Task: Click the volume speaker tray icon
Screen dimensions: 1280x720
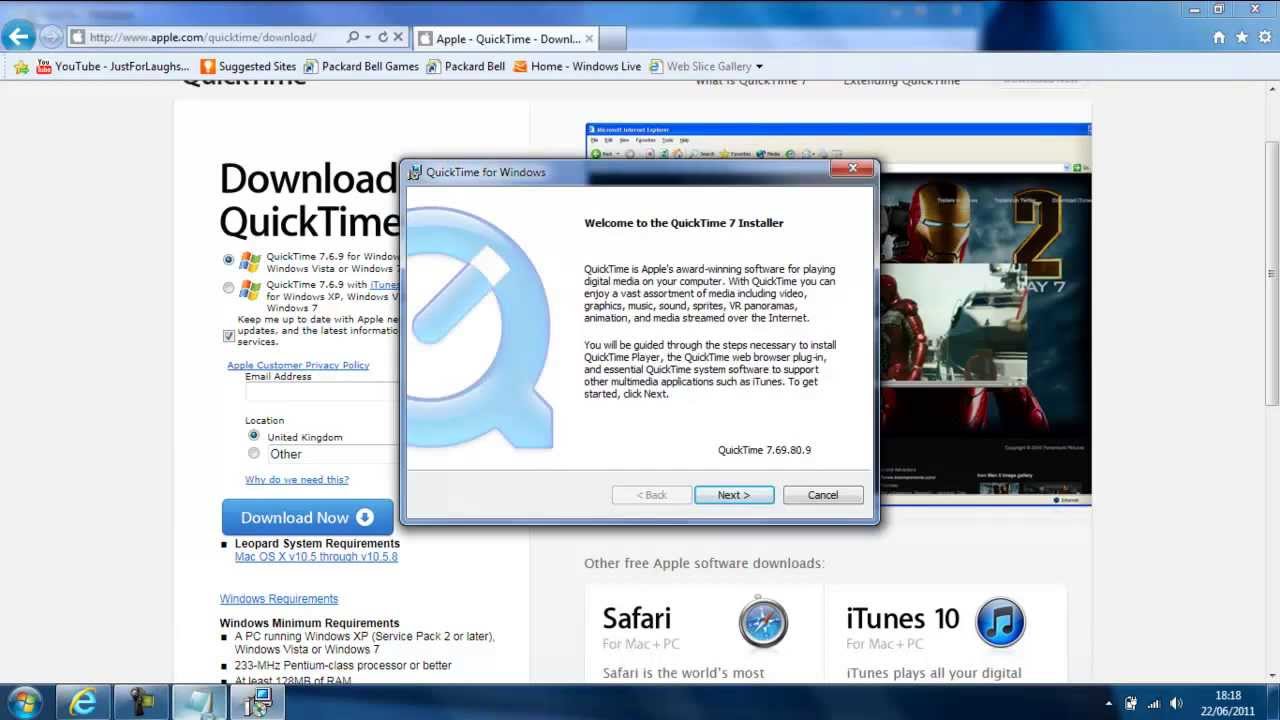Action: point(1176,703)
